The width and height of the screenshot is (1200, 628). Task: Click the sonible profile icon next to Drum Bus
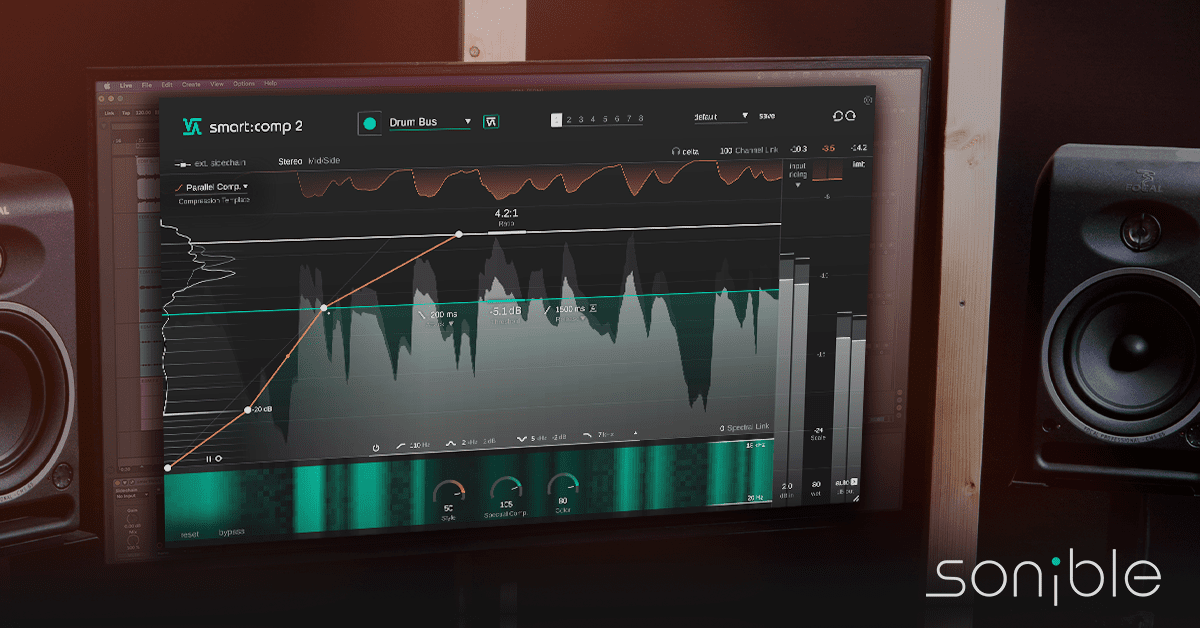(488, 120)
